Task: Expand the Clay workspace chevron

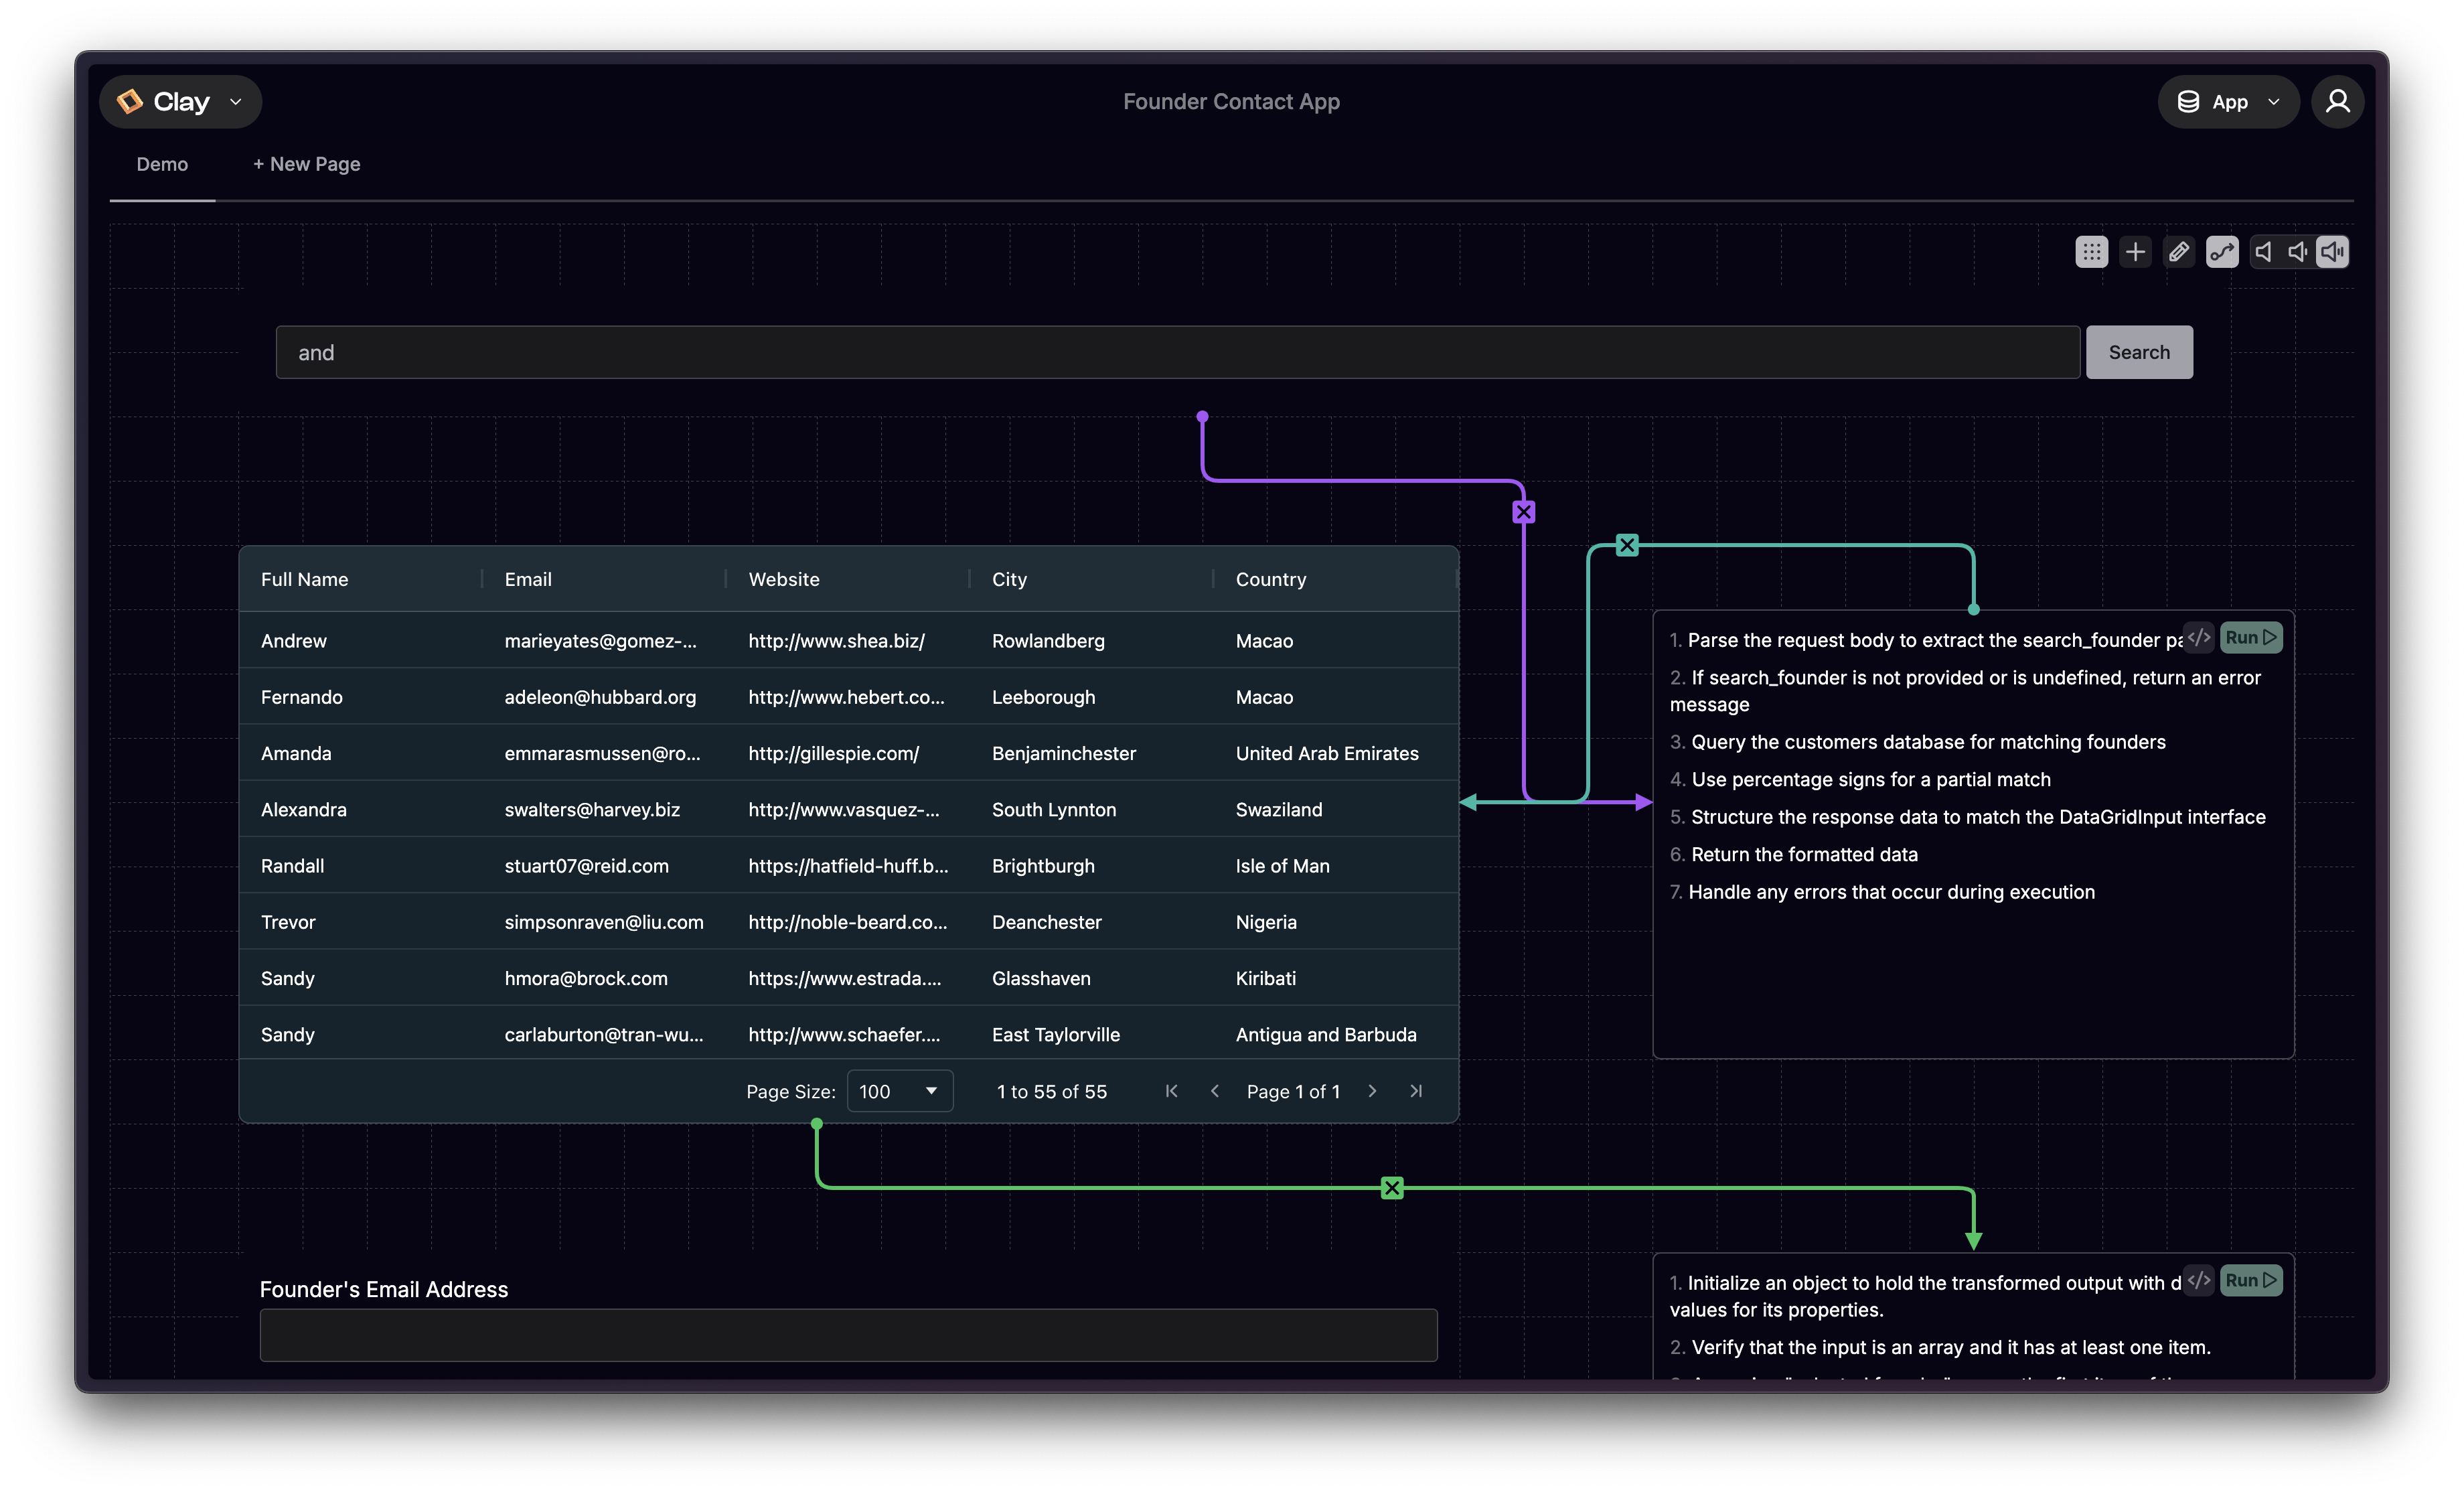Action: 237,101
